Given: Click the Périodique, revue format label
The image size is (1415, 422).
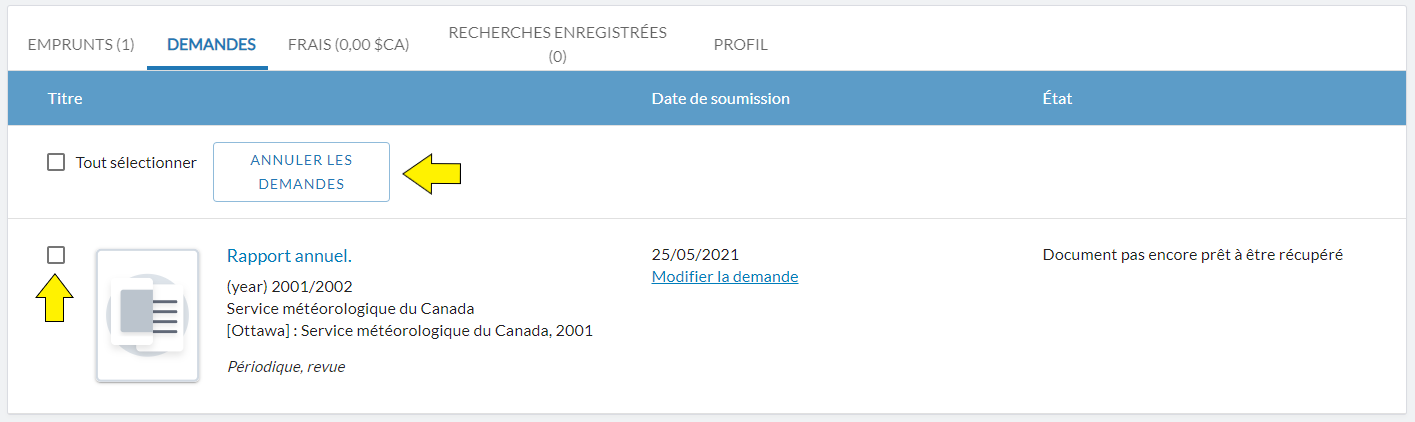Looking at the screenshot, I should (x=286, y=367).
